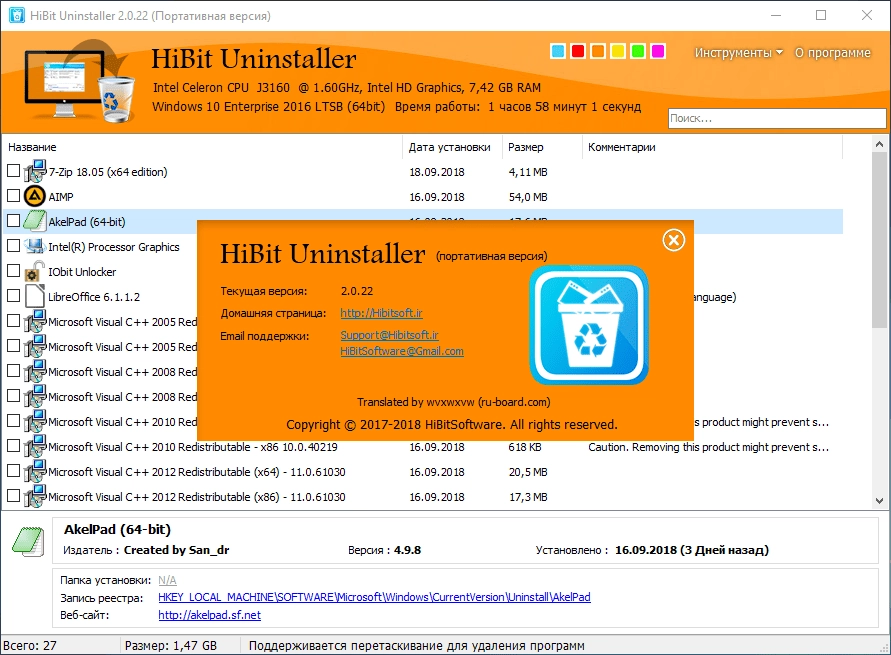Click the HiBit monitor and trash header logo
The image size is (891, 655).
point(80,81)
